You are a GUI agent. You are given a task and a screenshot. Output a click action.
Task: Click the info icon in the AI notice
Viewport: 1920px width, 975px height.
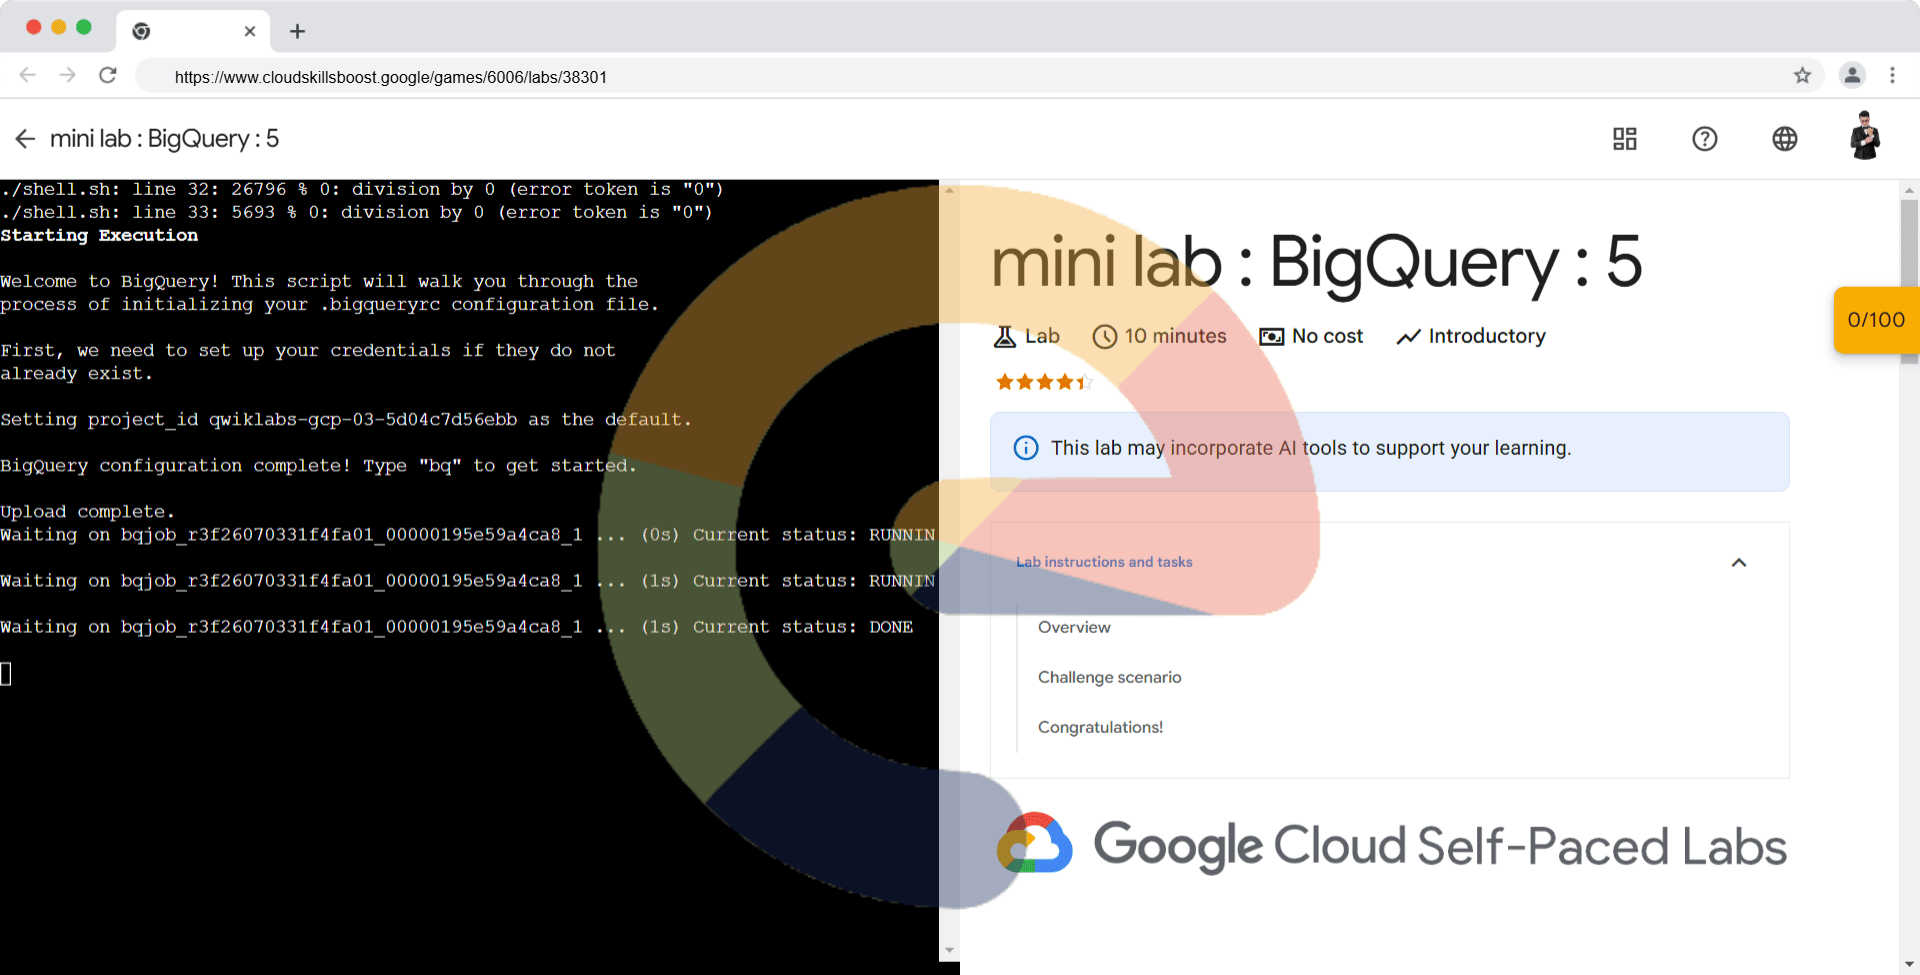1026,448
